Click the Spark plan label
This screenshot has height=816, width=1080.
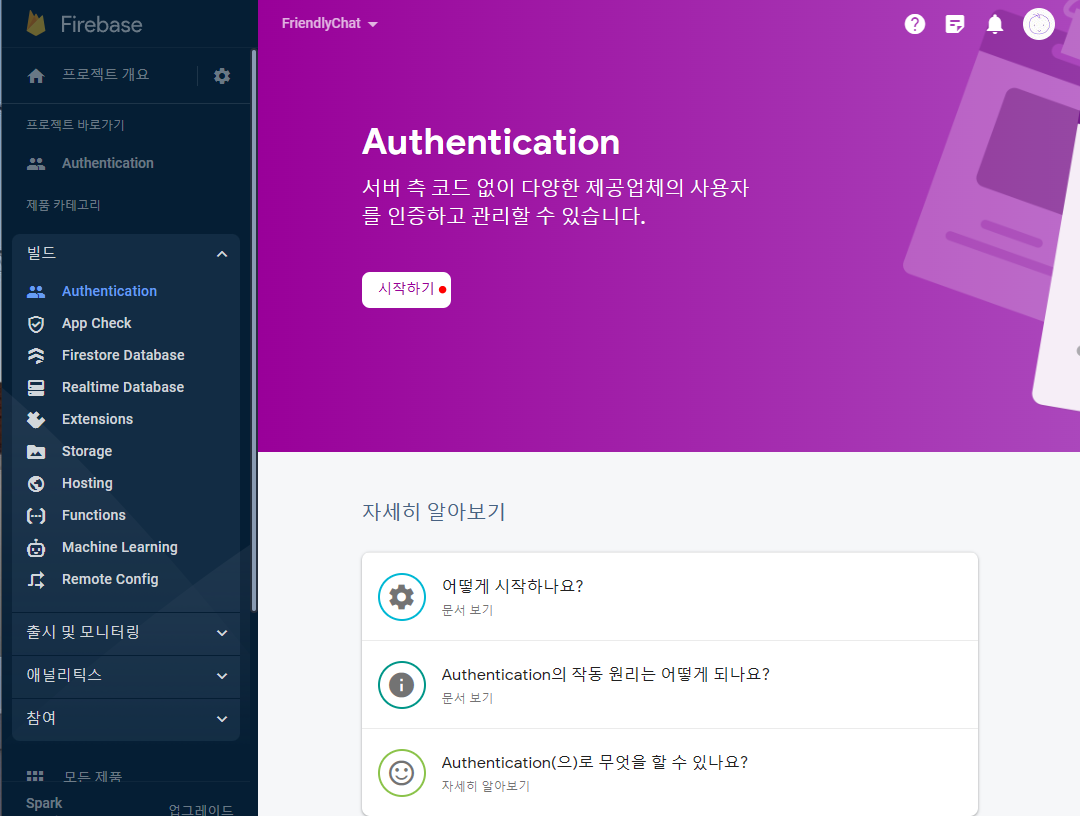(44, 803)
